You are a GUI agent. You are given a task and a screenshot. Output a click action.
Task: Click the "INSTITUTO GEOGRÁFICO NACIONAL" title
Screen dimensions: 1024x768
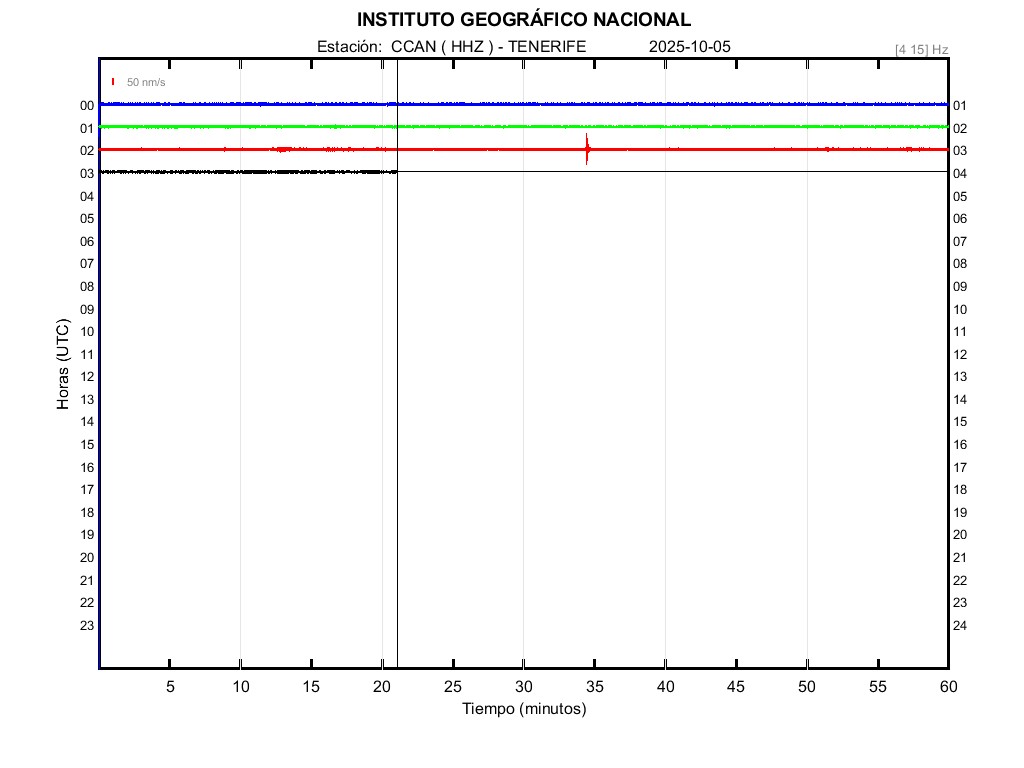click(x=523, y=20)
